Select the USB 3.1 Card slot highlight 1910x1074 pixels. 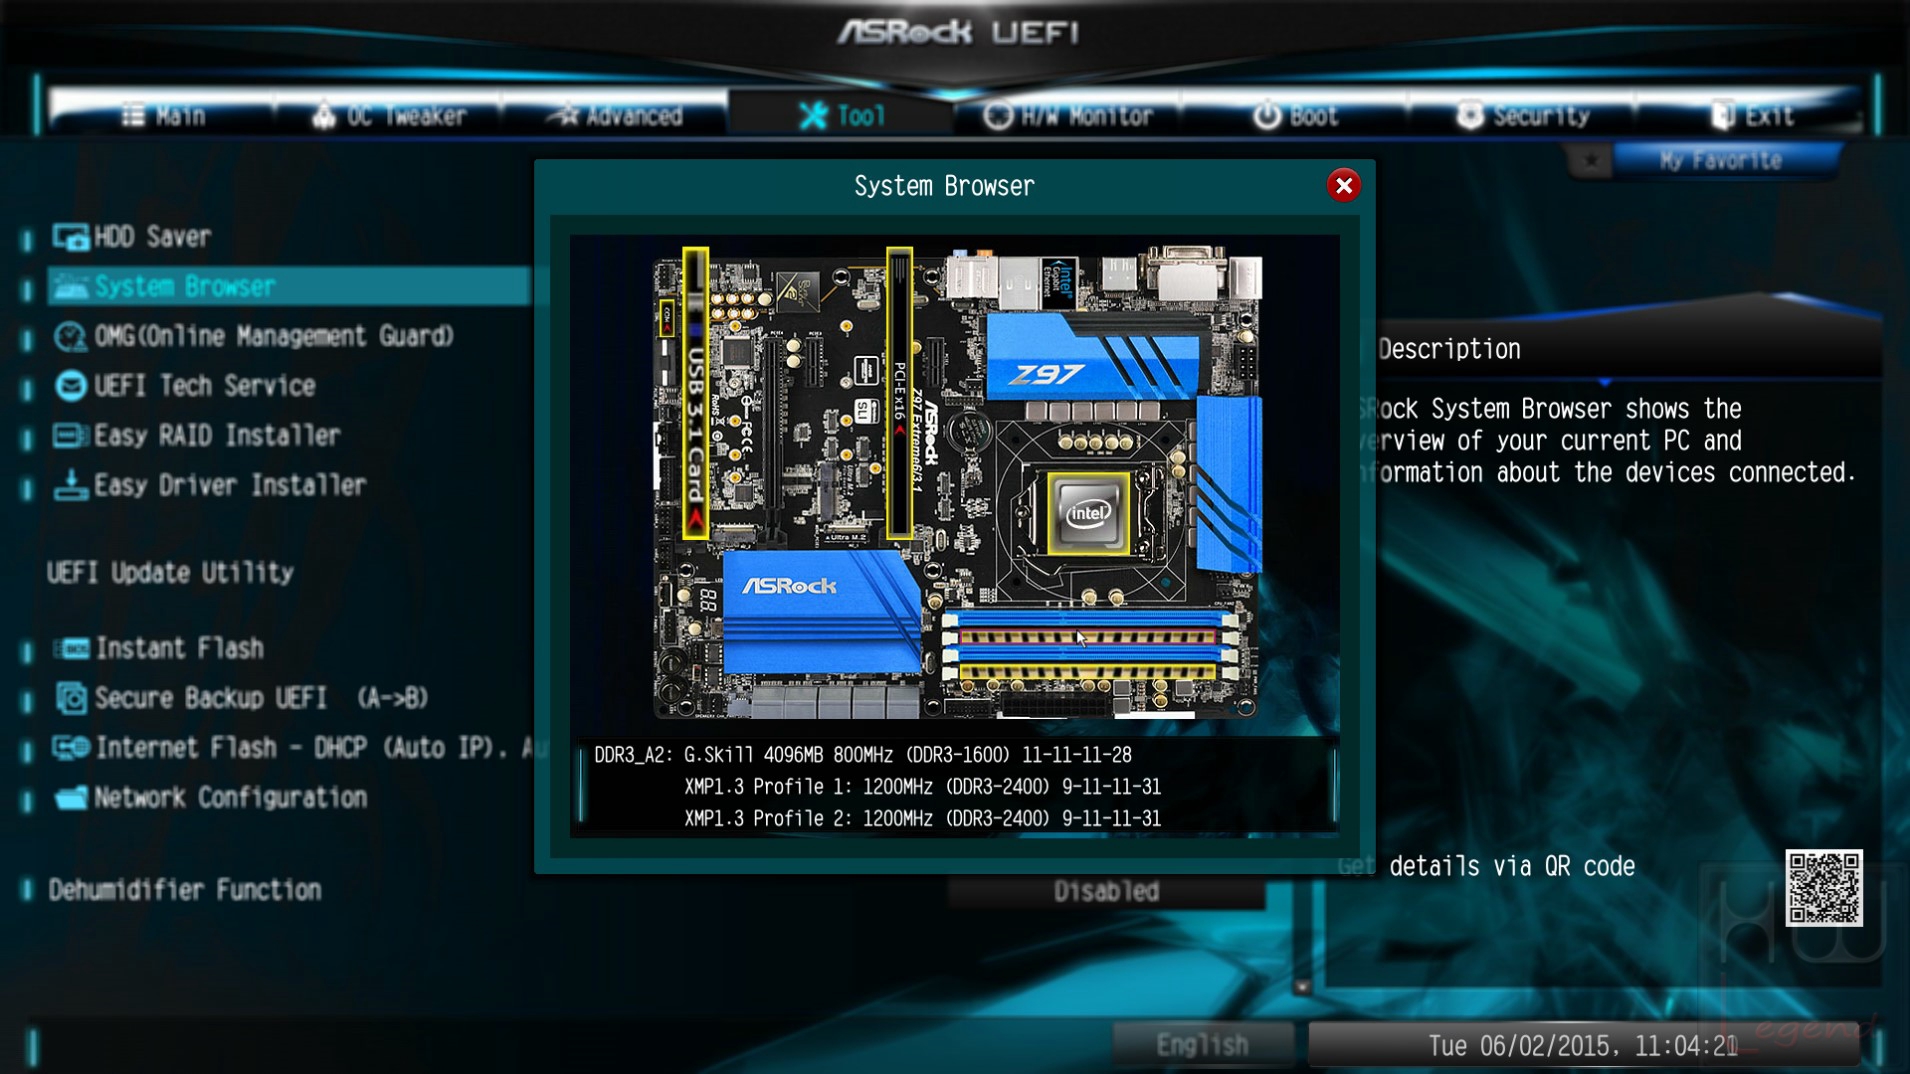pos(696,393)
